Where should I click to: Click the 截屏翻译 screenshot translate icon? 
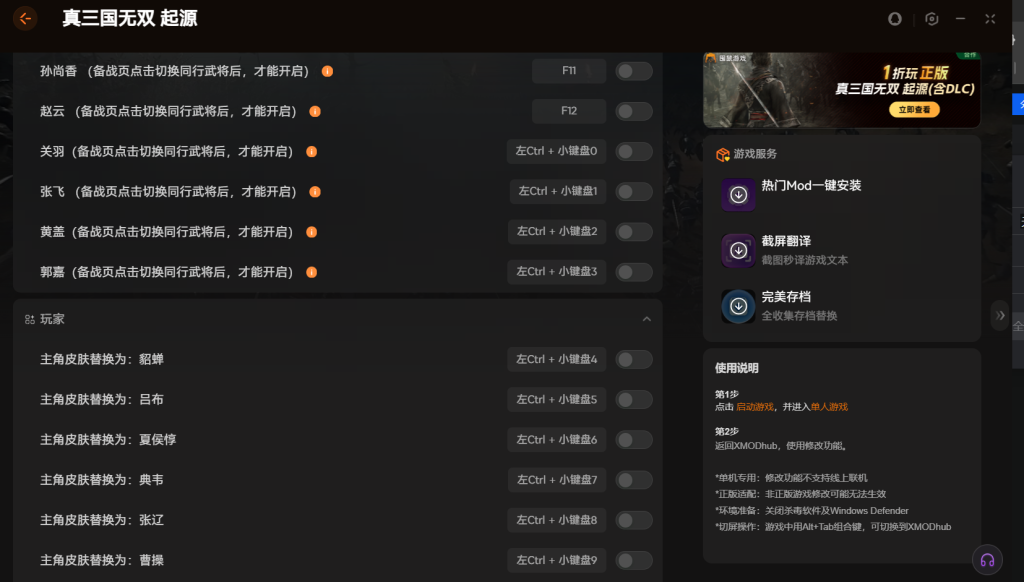(x=738, y=250)
